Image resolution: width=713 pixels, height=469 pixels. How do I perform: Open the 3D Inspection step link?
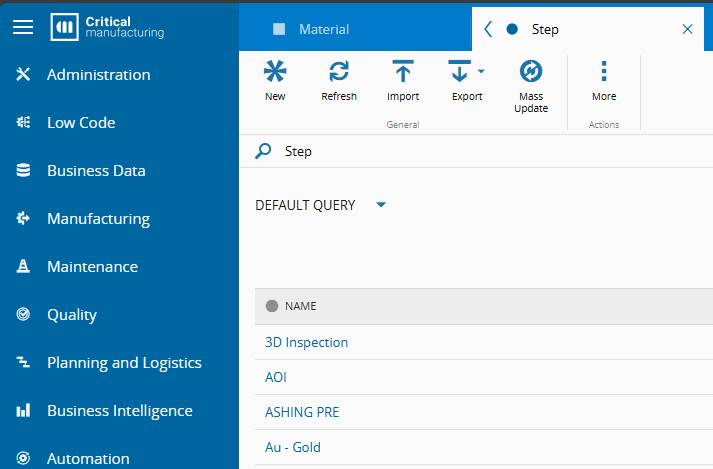pyautogui.click(x=306, y=342)
